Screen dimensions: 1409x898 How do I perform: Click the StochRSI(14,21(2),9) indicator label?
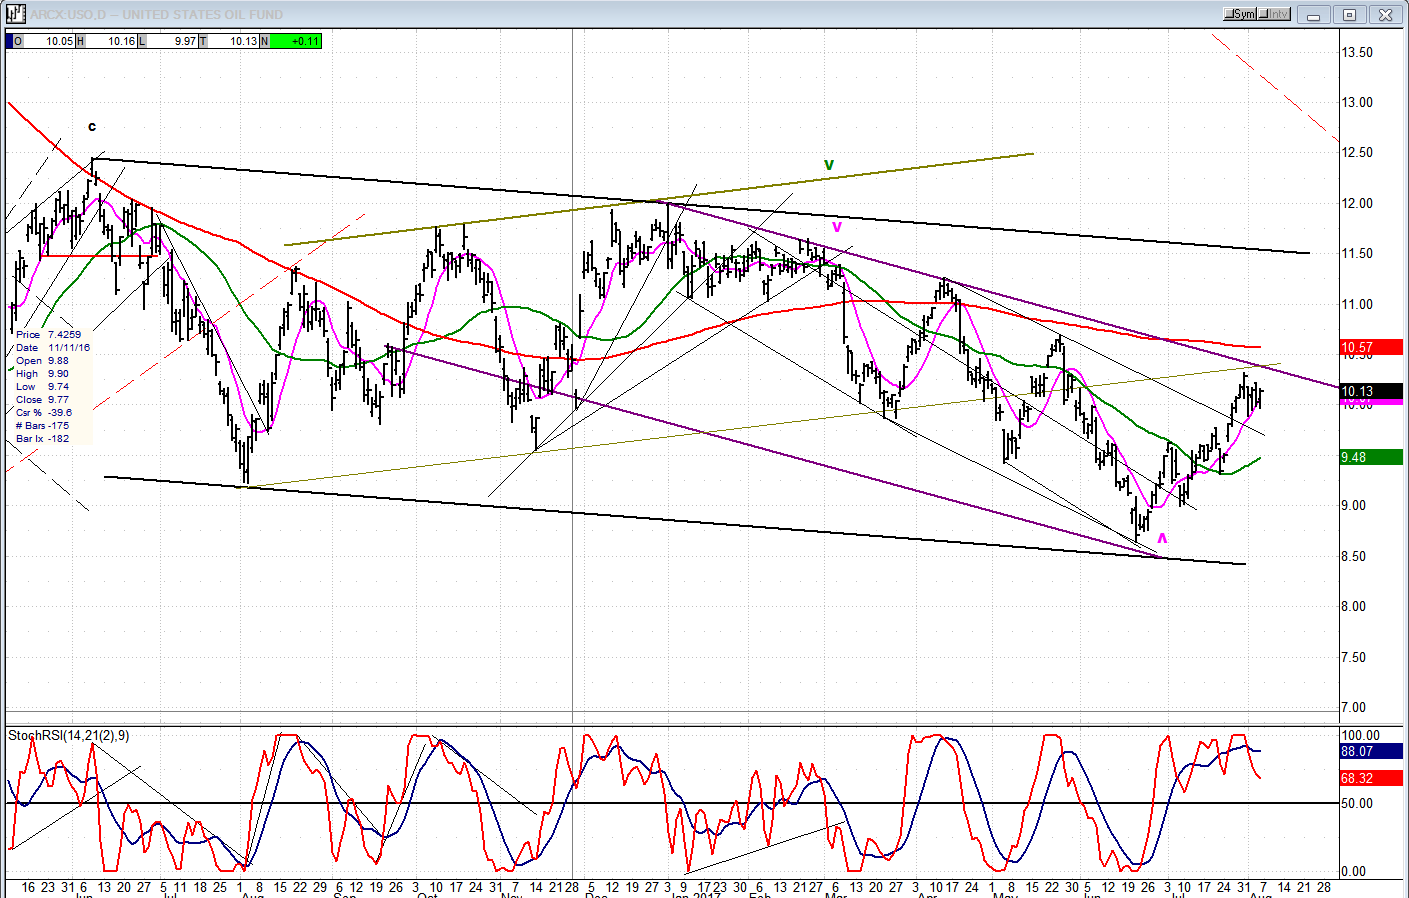coord(68,736)
